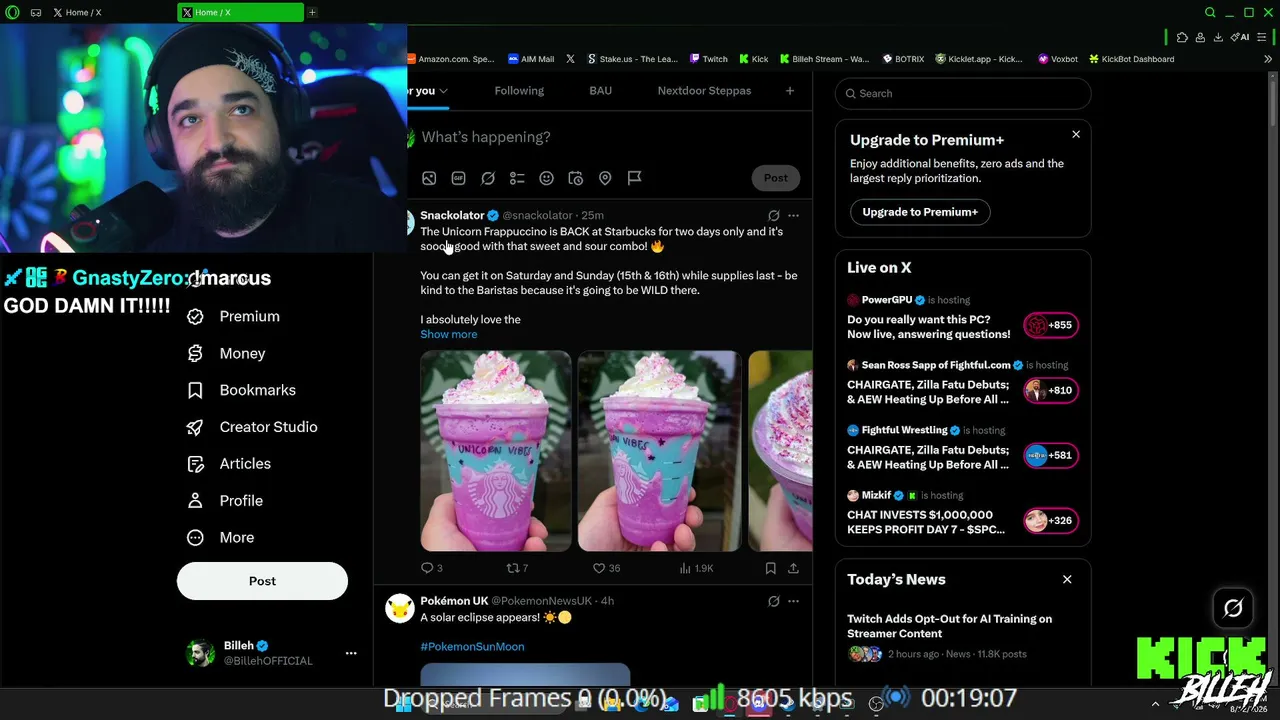This screenshot has height=720, width=1280.
Task: Open Grok actions on Pokémon UK post
Action: point(773,601)
